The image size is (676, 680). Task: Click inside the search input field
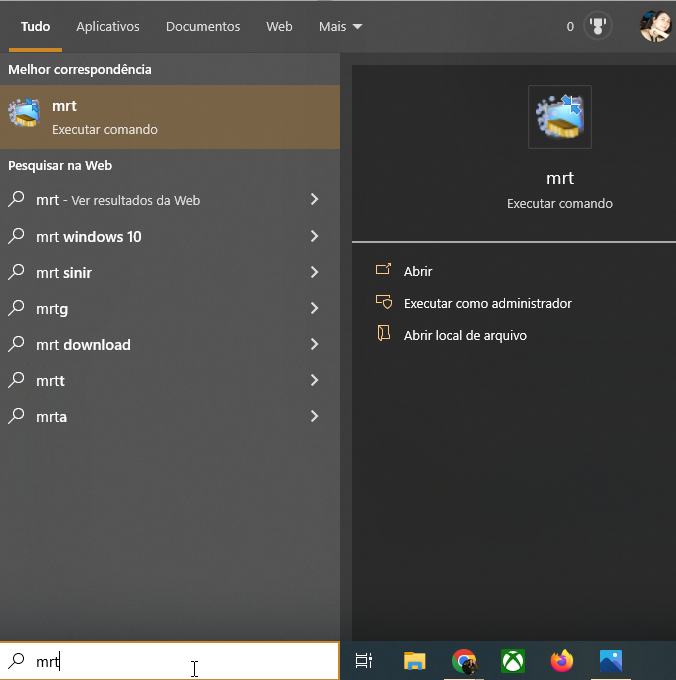[x=170, y=660]
